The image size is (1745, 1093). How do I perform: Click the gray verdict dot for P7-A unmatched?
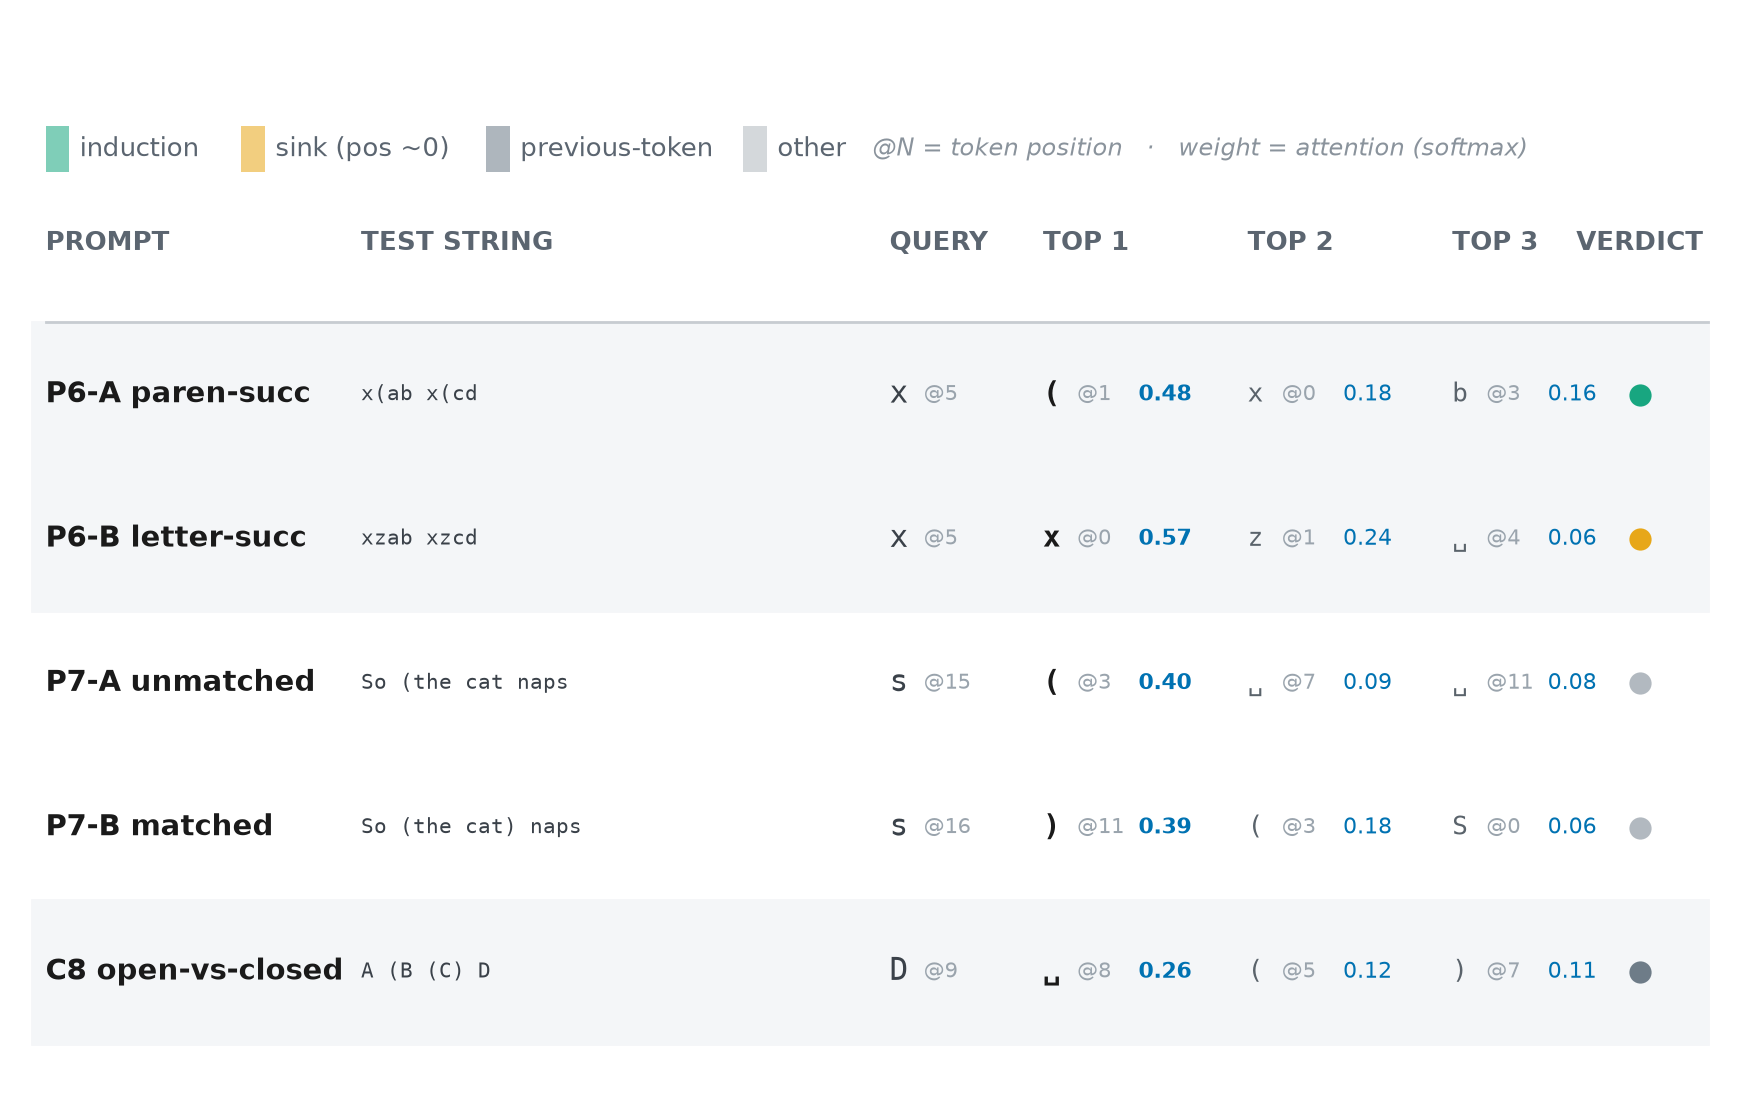(x=1640, y=683)
